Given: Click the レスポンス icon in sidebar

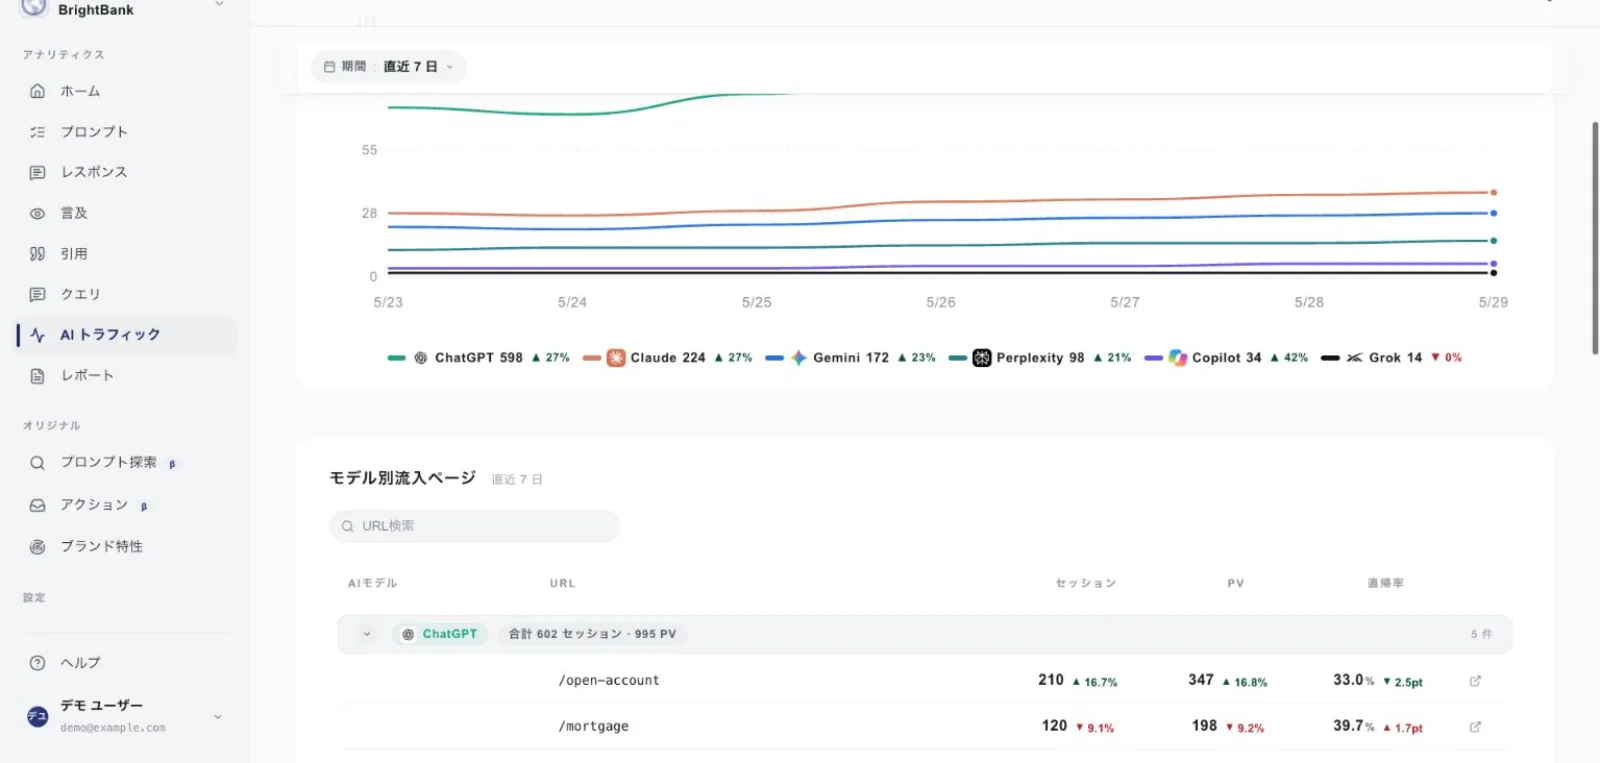Looking at the screenshot, I should (x=37, y=172).
